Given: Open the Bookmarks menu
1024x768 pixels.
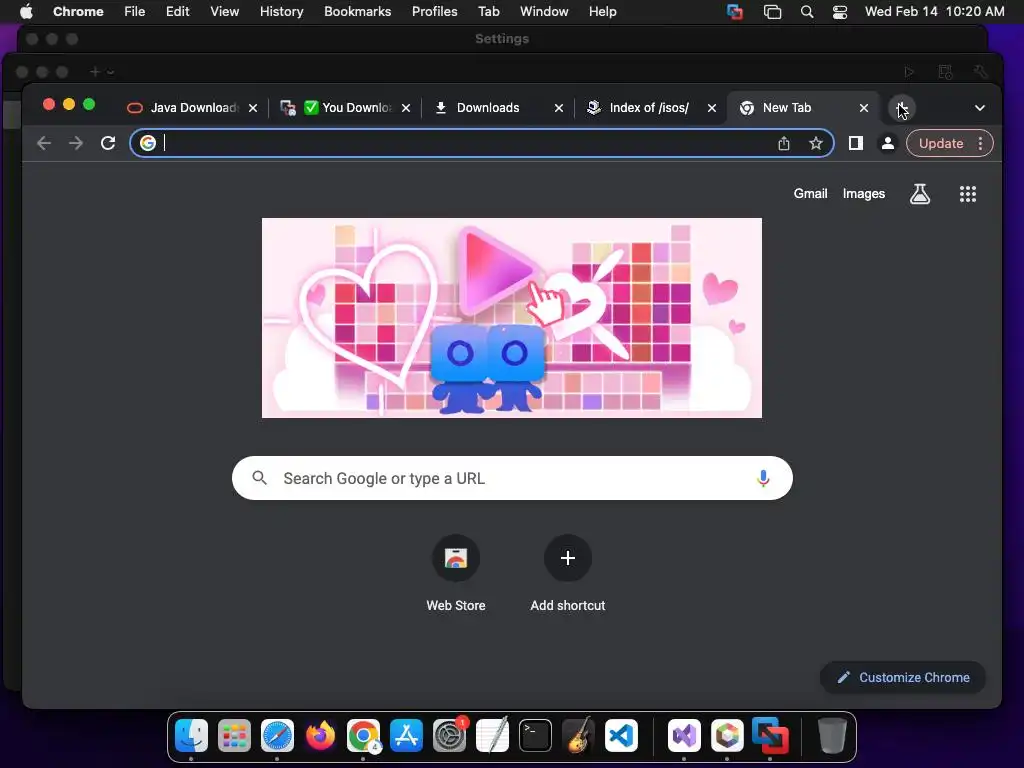Looking at the screenshot, I should (x=357, y=11).
